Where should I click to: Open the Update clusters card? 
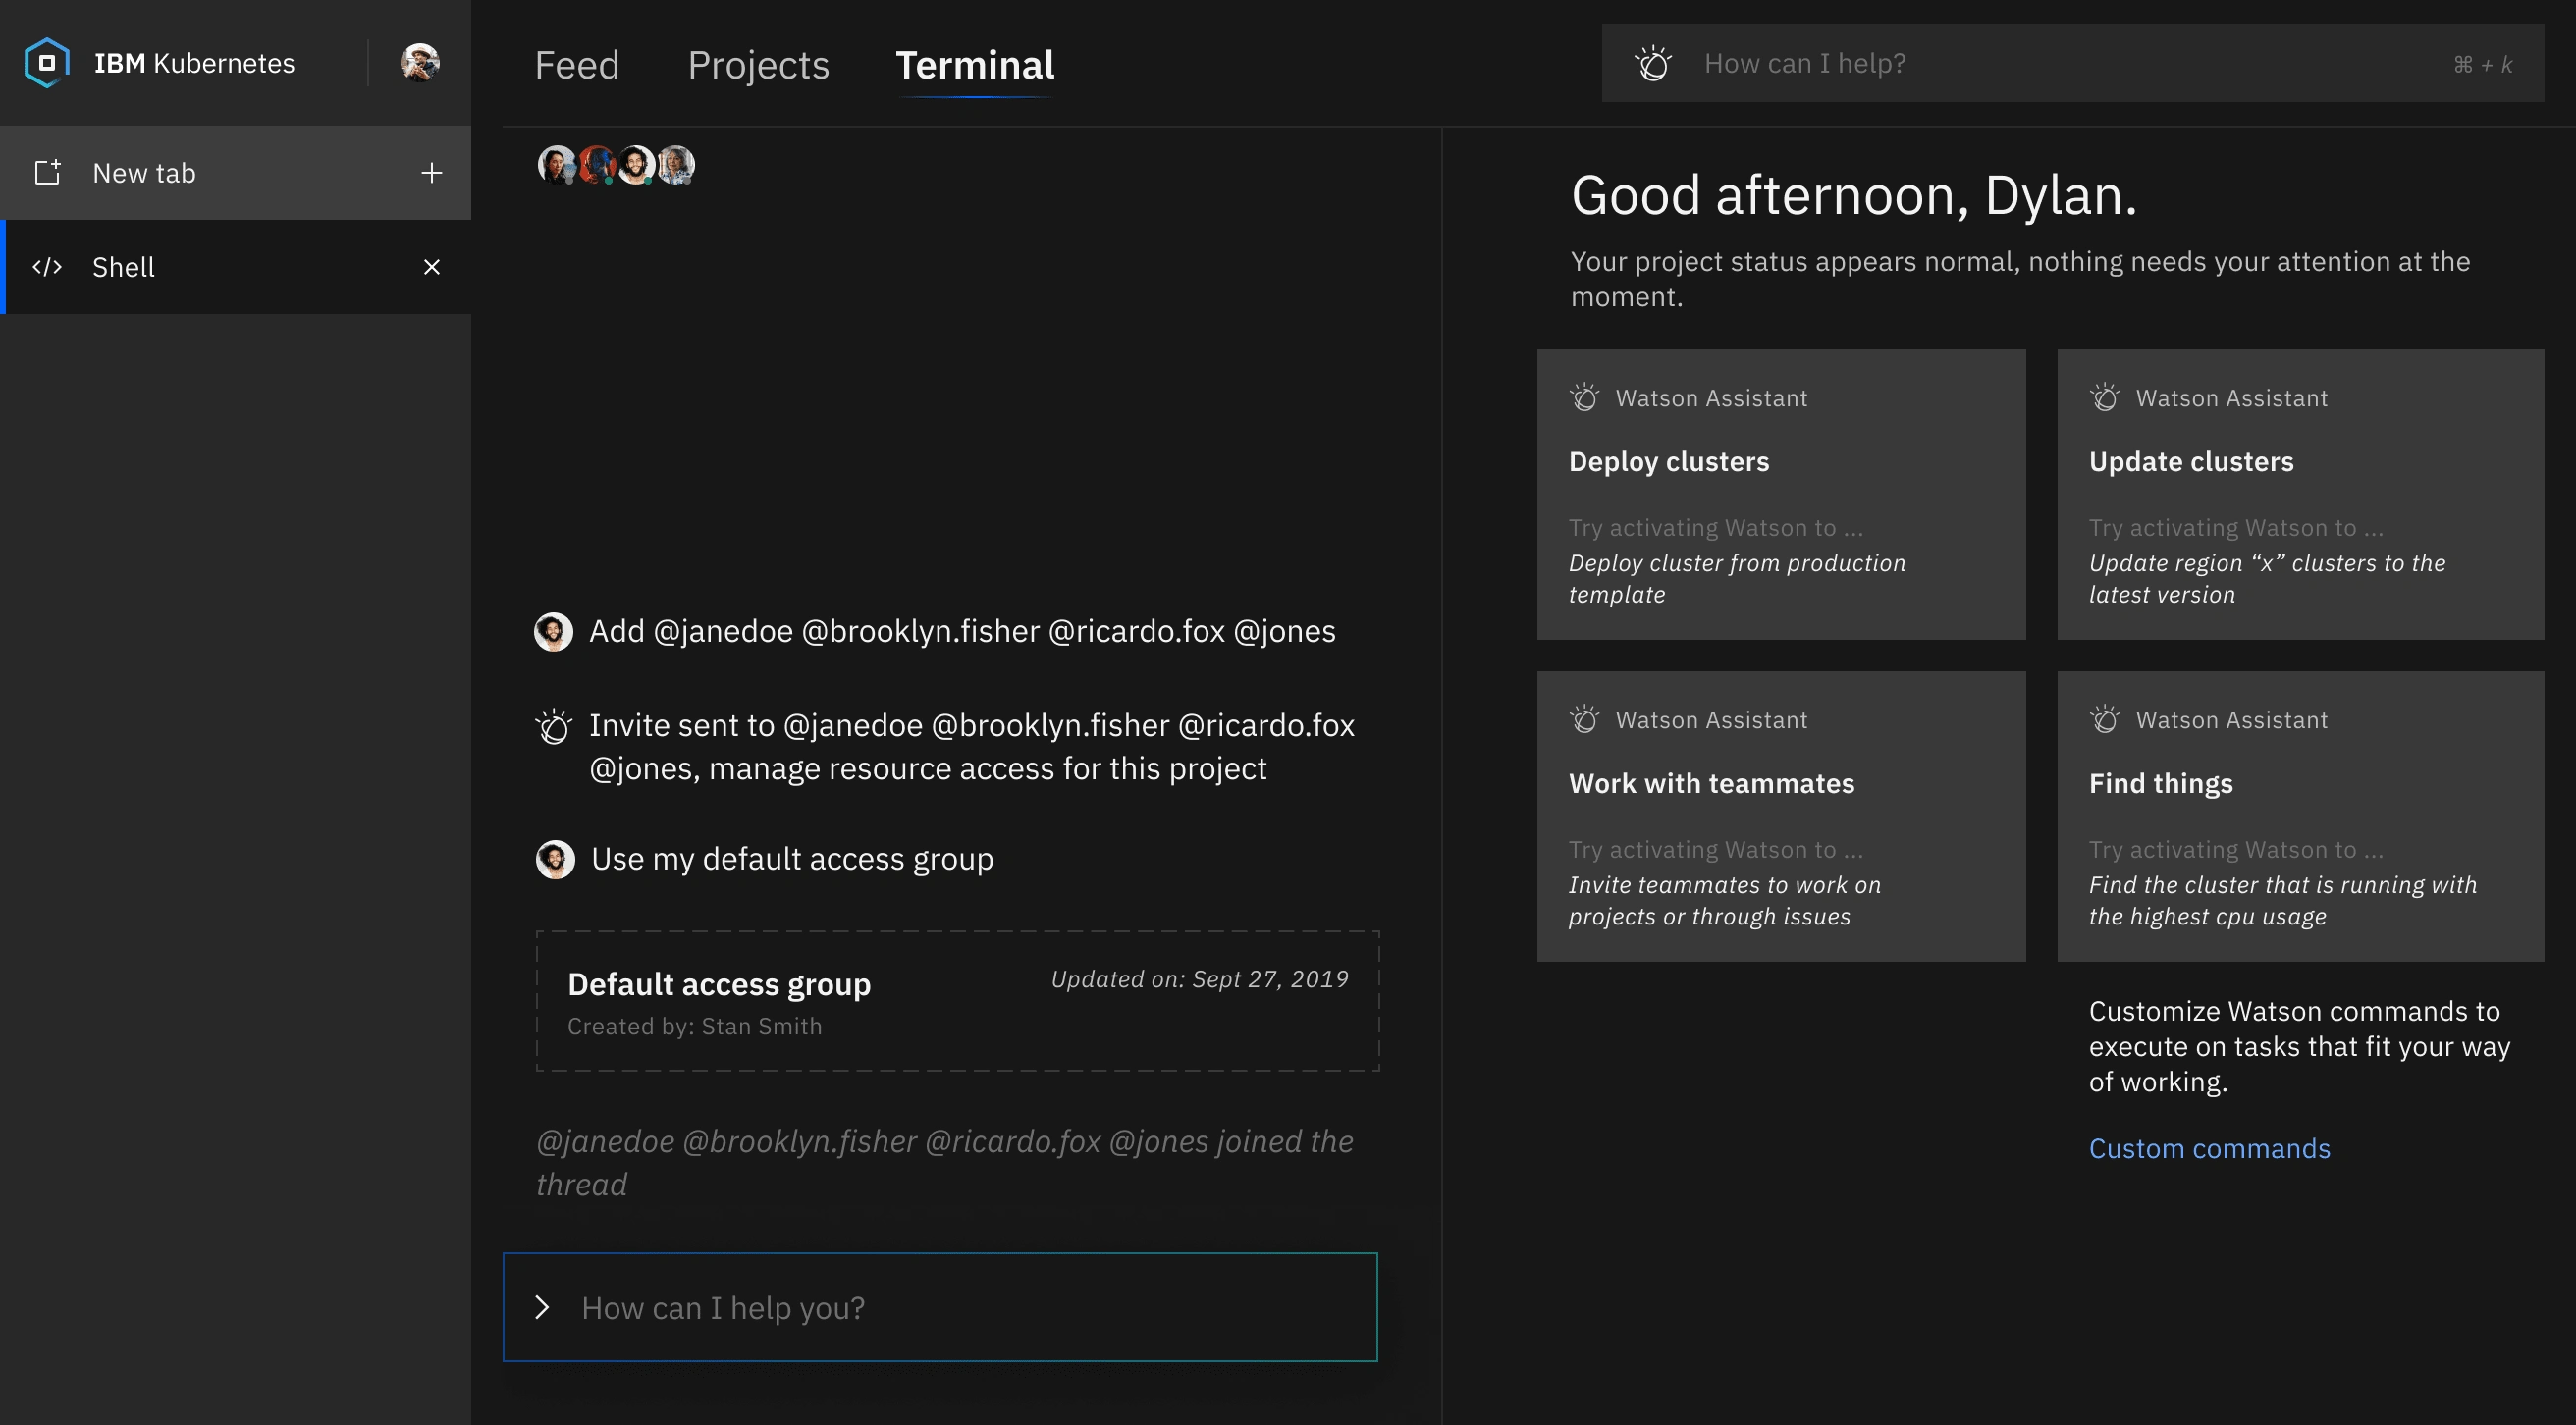point(2300,494)
